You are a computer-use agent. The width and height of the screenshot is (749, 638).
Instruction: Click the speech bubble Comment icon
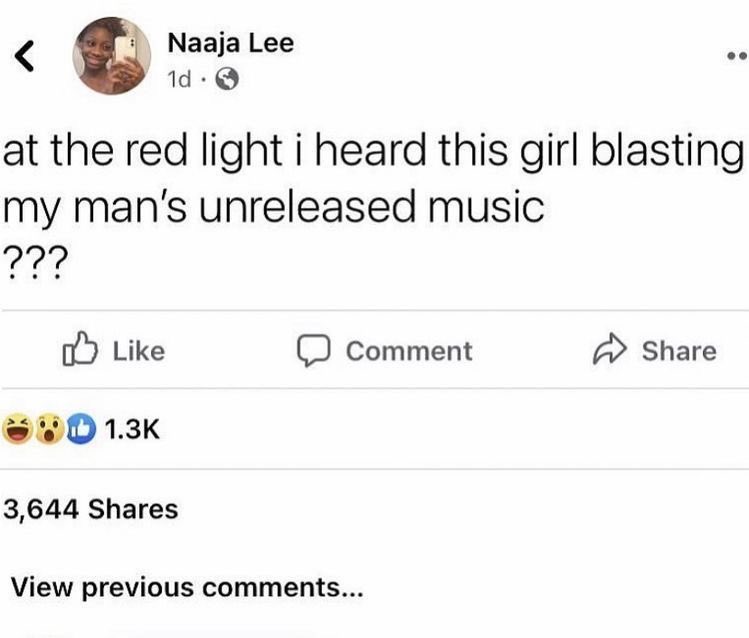point(313,351)
